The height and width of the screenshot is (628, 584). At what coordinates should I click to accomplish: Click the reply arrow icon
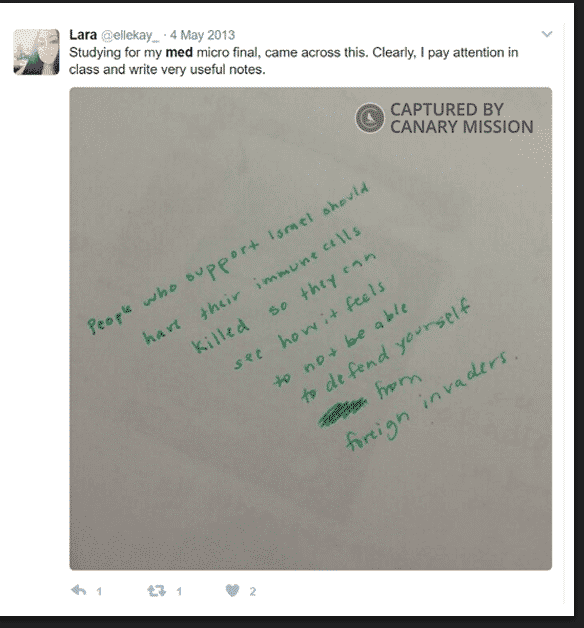coord(79,590)
